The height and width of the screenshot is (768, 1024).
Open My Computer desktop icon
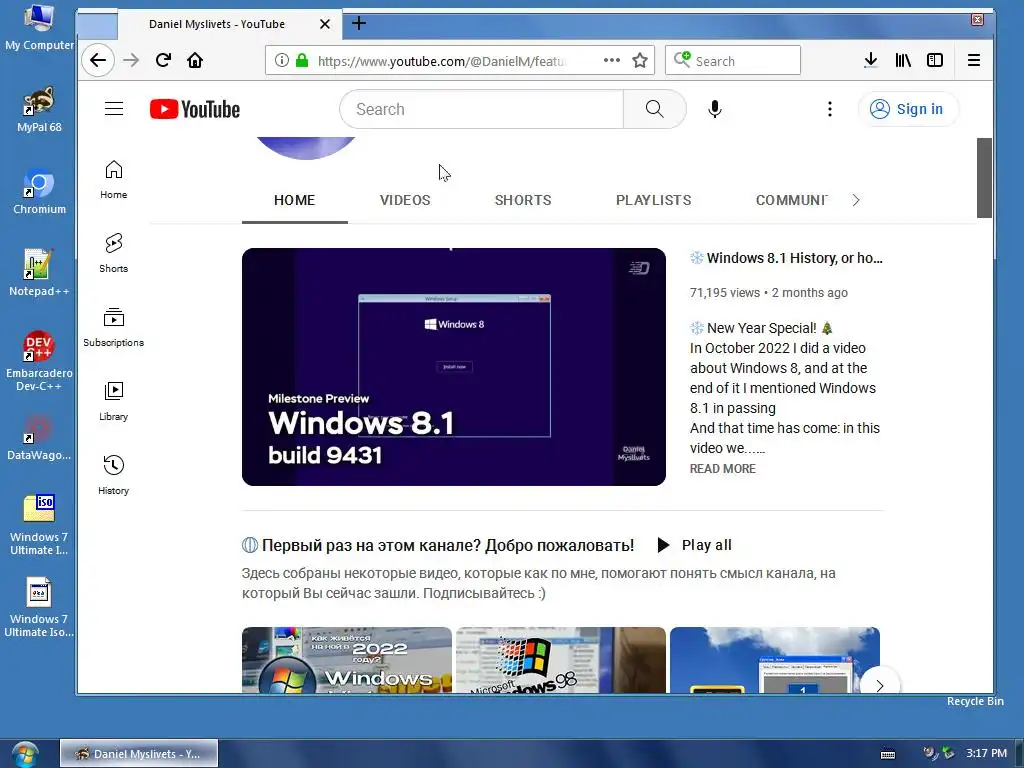pyautogui.click(x=39, y=27)
